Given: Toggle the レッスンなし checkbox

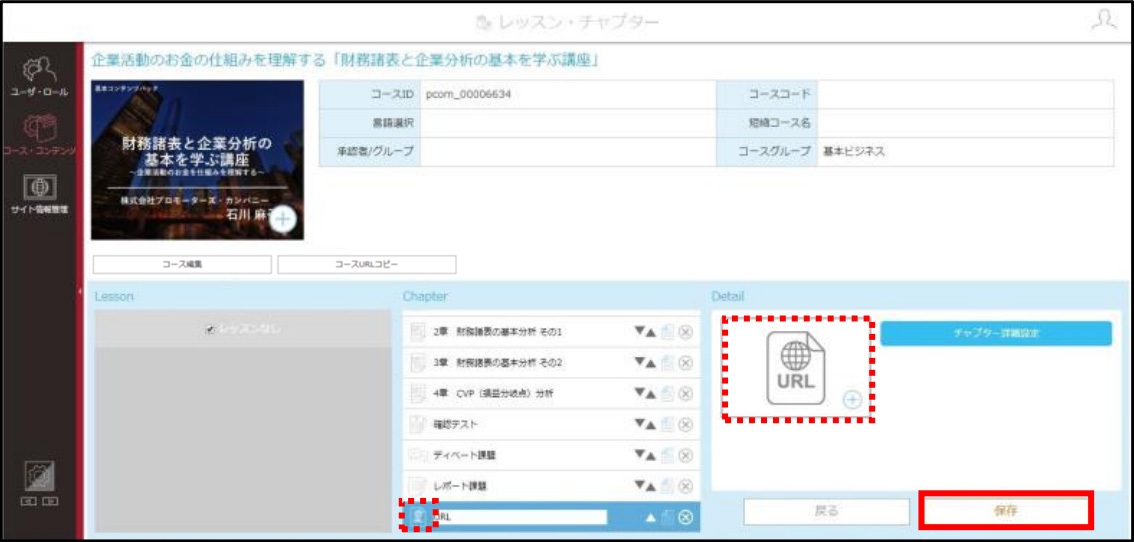Looking at the screenshot, I should point(210,329).
